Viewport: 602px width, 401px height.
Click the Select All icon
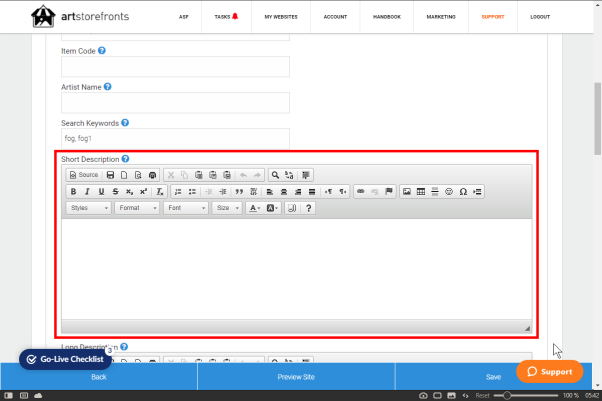pyautogui.click(x=306, y=175)
